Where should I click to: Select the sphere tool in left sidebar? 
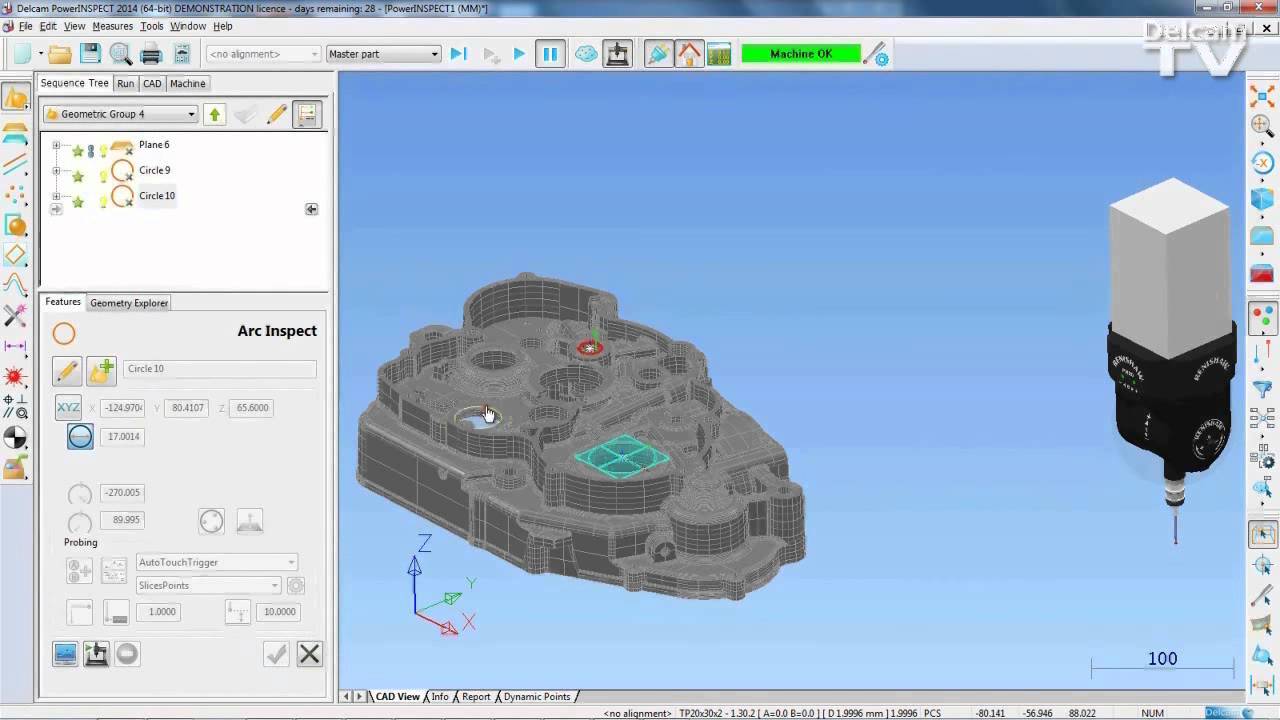click(15, 225)
